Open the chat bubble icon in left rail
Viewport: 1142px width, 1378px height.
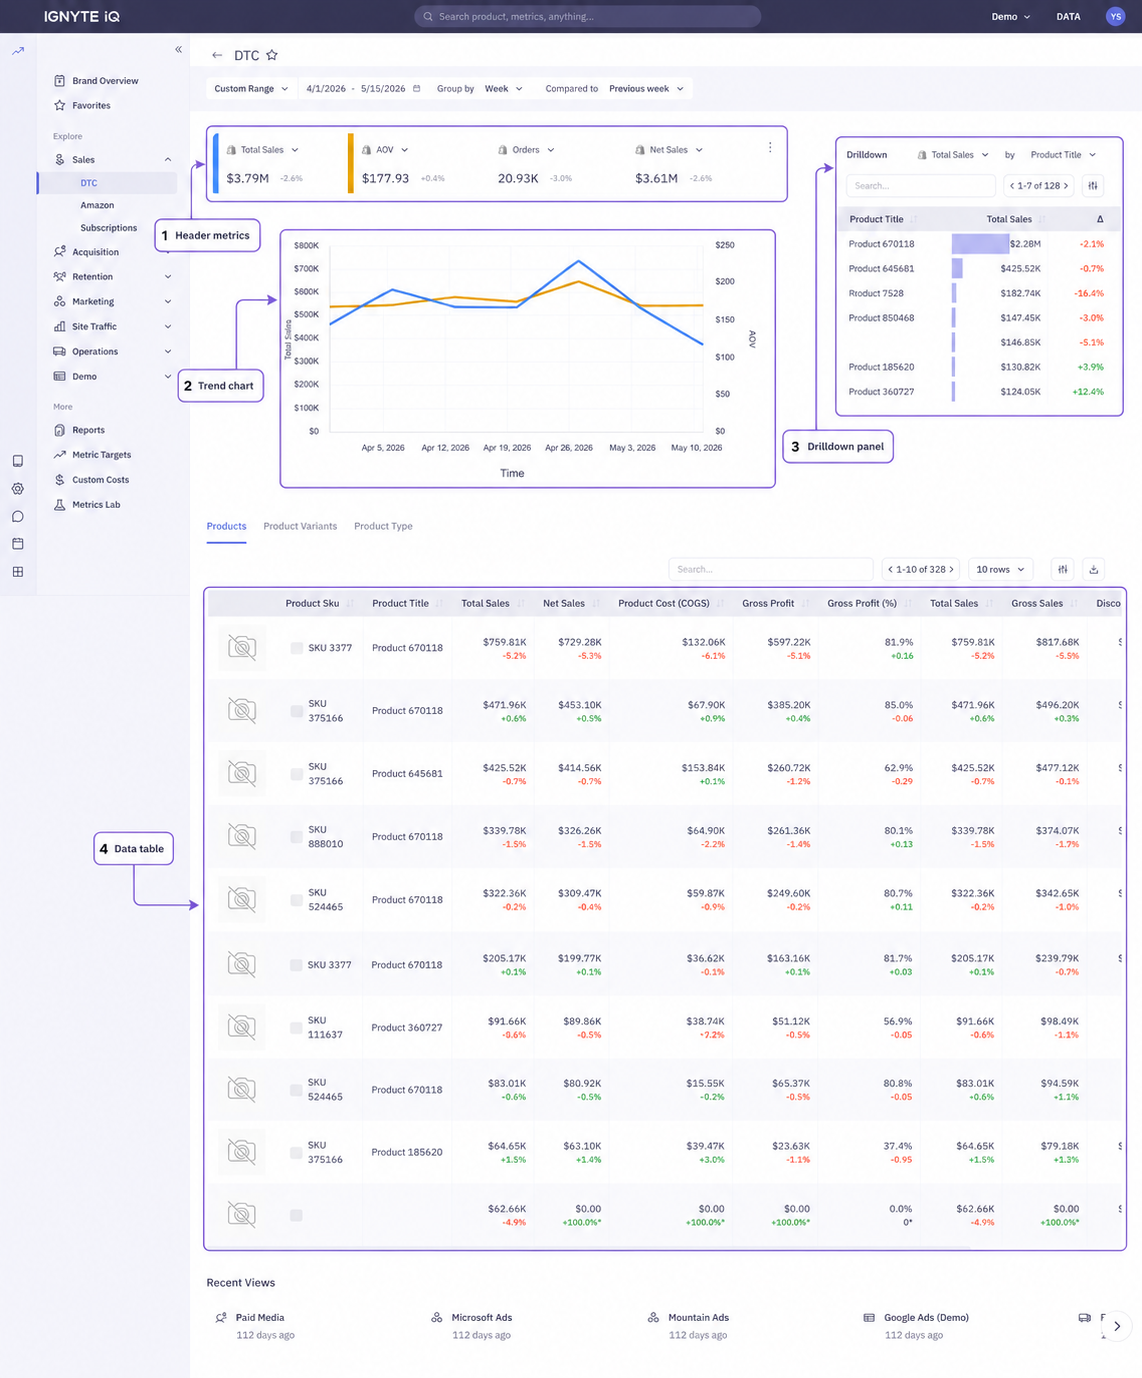click(18, 517)
